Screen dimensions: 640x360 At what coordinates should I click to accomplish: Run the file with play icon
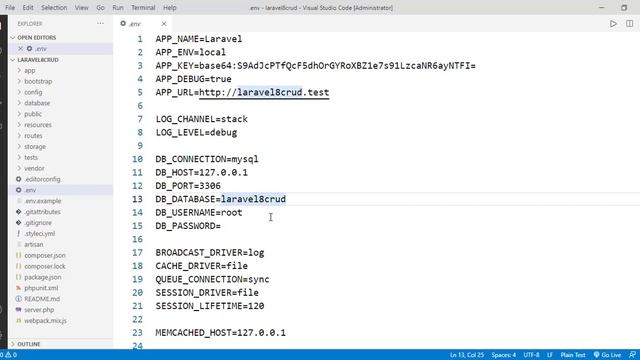click(x=613, y=24)
